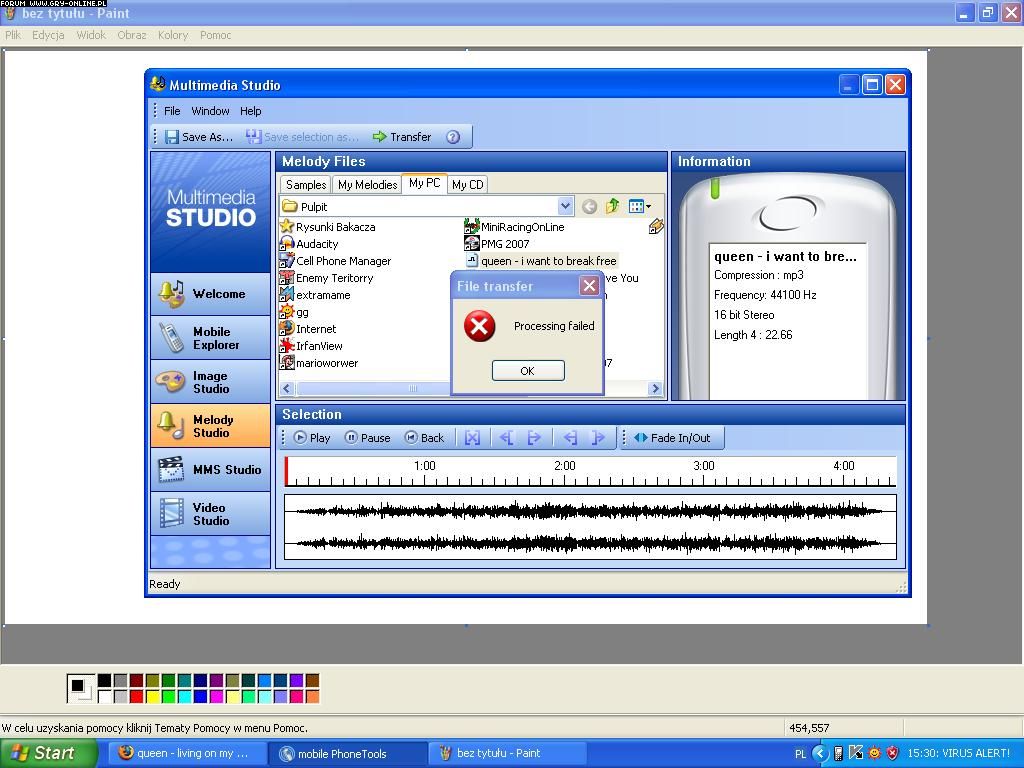Click OK in File transfer dialog

(528, 370)
